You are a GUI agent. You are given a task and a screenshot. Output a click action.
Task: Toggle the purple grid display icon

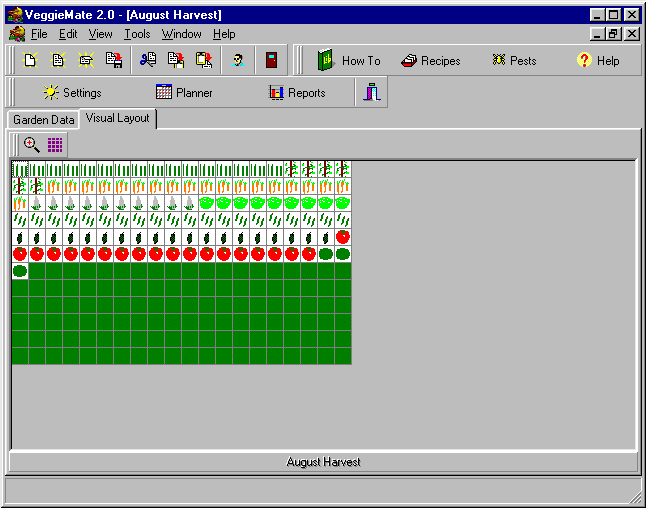[55, 144]
